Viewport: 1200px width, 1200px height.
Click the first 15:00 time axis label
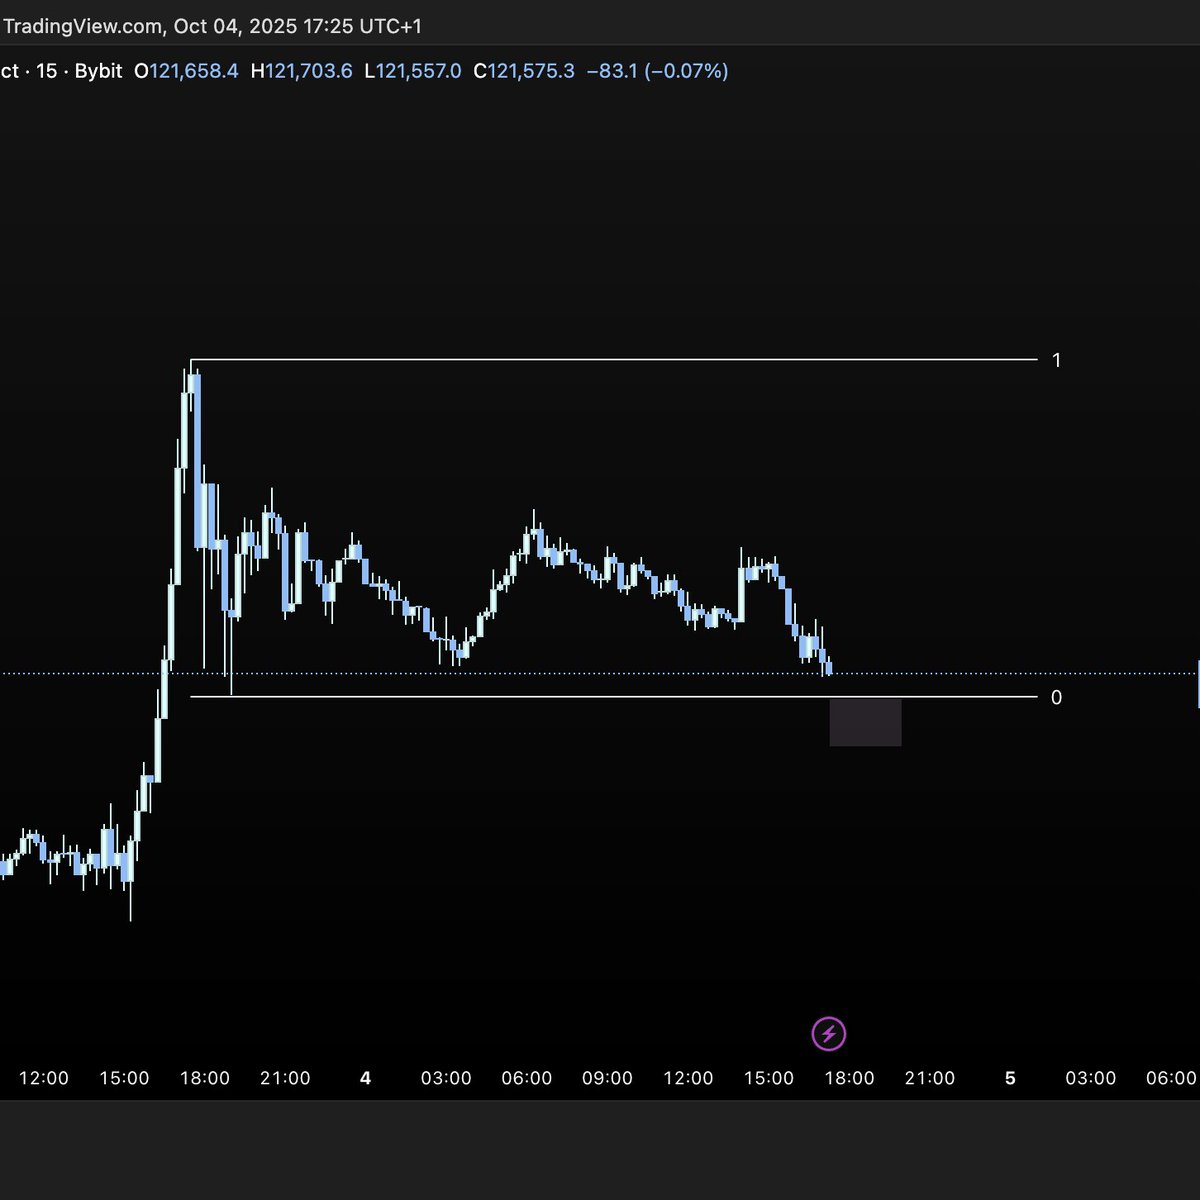pyautogui.click(x=125, y=1078)
